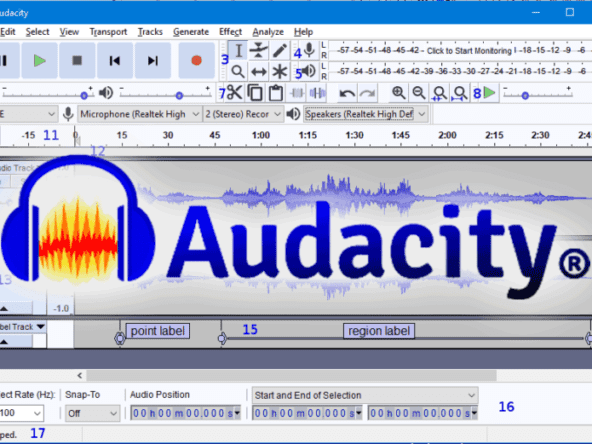
Task: Open the selection start time format arrow
Action: tap(359, 413)
